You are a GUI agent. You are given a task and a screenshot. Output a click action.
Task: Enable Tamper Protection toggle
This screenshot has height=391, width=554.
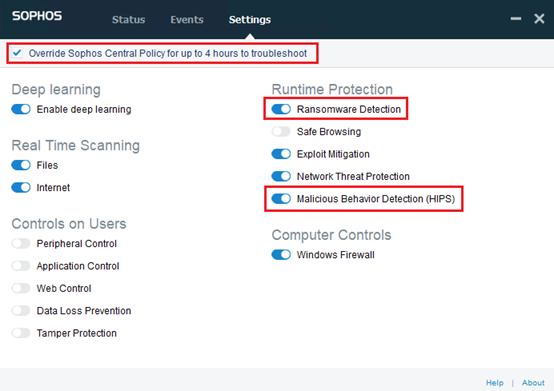(21, 333)
